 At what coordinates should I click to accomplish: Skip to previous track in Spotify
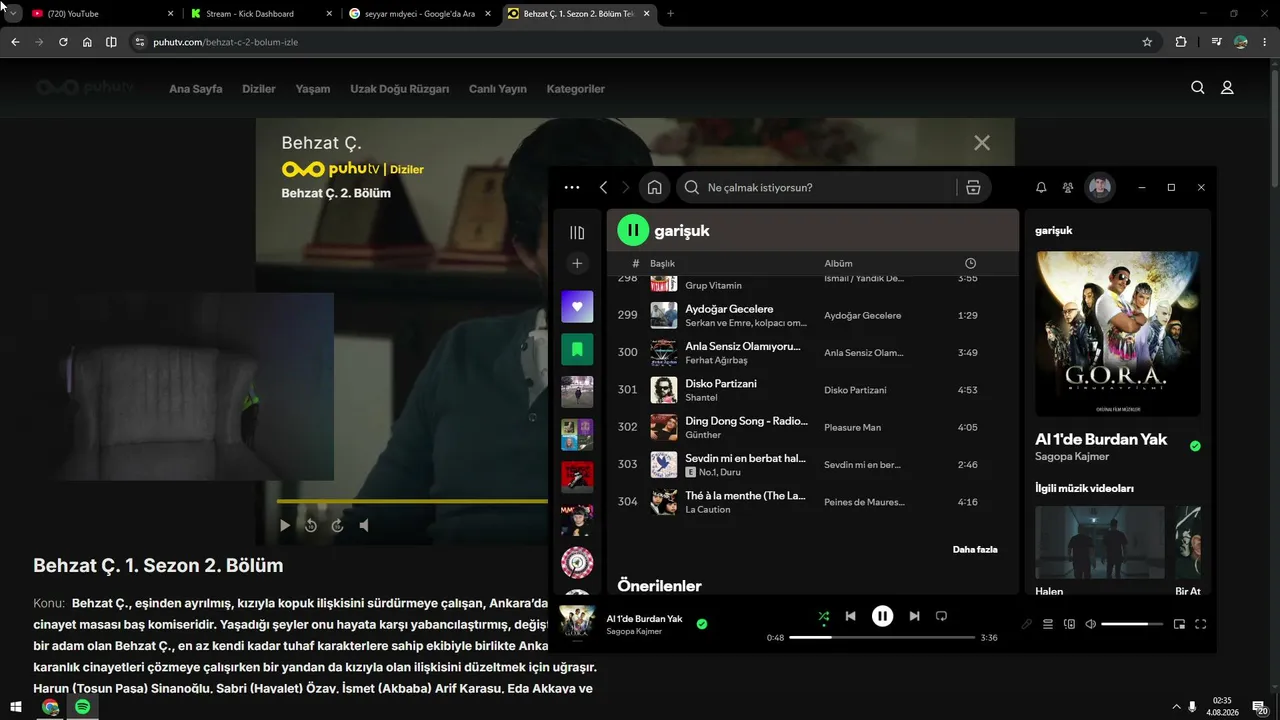pyautogui.click(x=850, y=616)
